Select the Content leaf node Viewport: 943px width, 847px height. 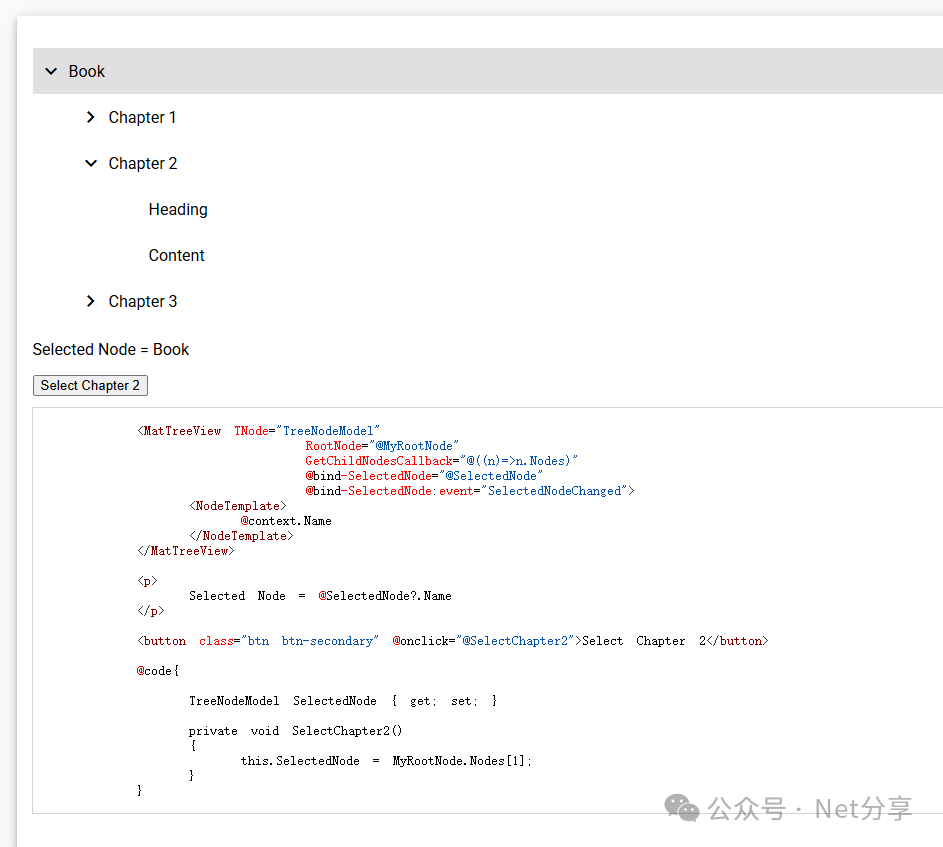[176, 255]
